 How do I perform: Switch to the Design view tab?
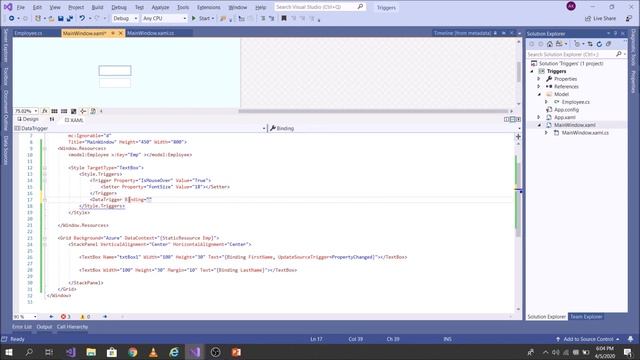28,119
